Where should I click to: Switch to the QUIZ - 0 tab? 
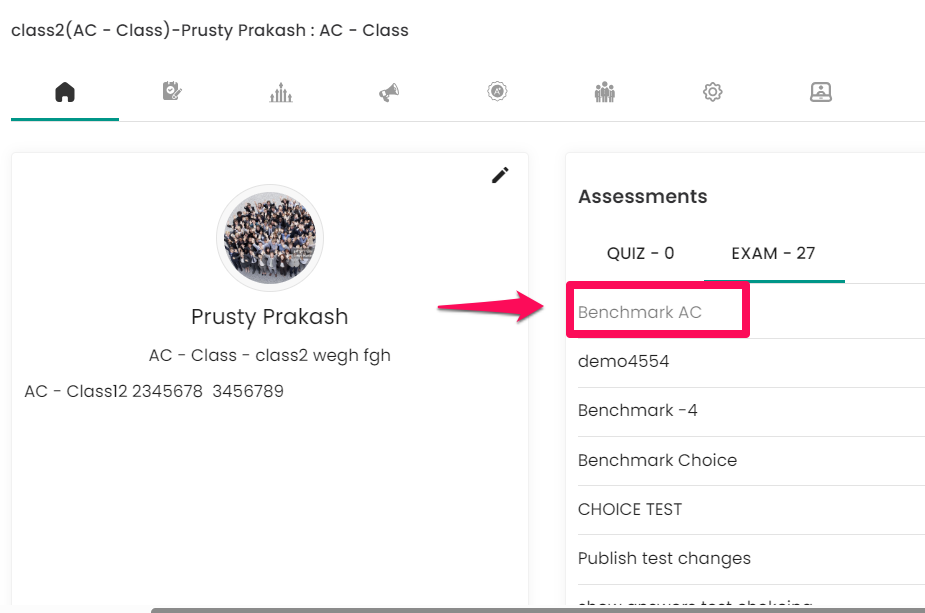[x=641, y=253]
